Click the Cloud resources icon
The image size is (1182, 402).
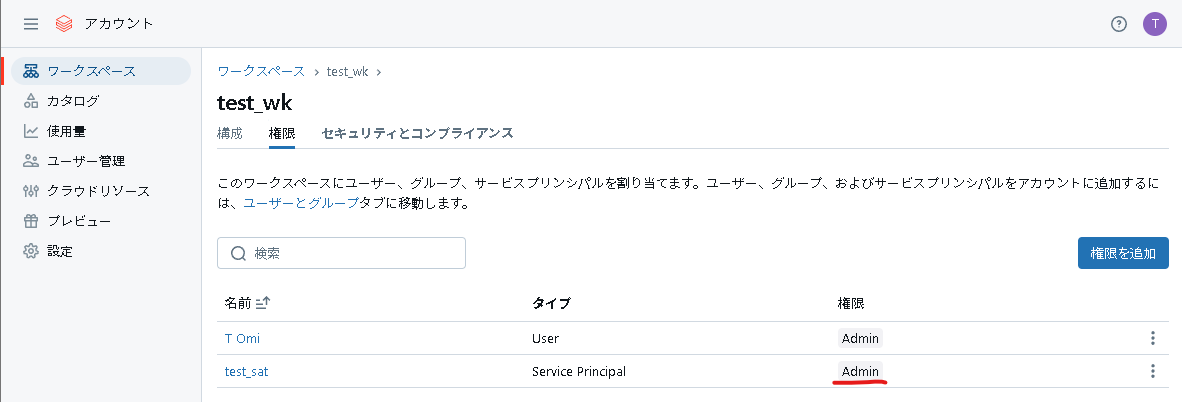pos(31,191)
